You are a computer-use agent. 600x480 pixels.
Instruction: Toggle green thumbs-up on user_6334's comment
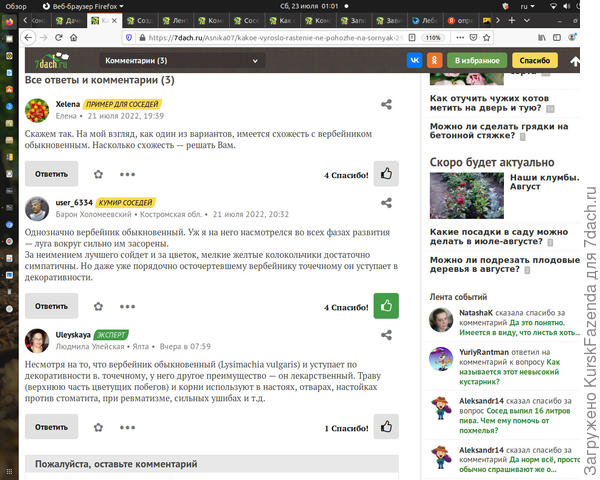(x=386, y=306)
